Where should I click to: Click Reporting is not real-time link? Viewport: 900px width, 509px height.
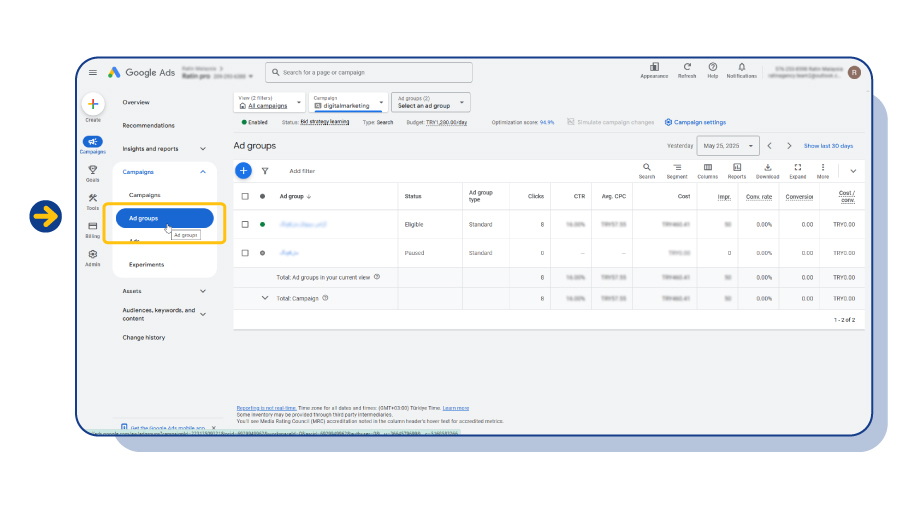pyautogui.click(x=266, y=408)
